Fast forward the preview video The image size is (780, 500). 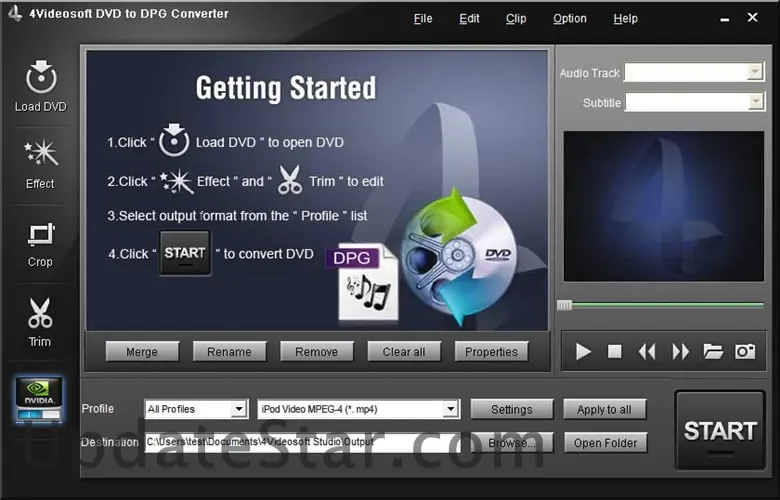pos(681,352)
